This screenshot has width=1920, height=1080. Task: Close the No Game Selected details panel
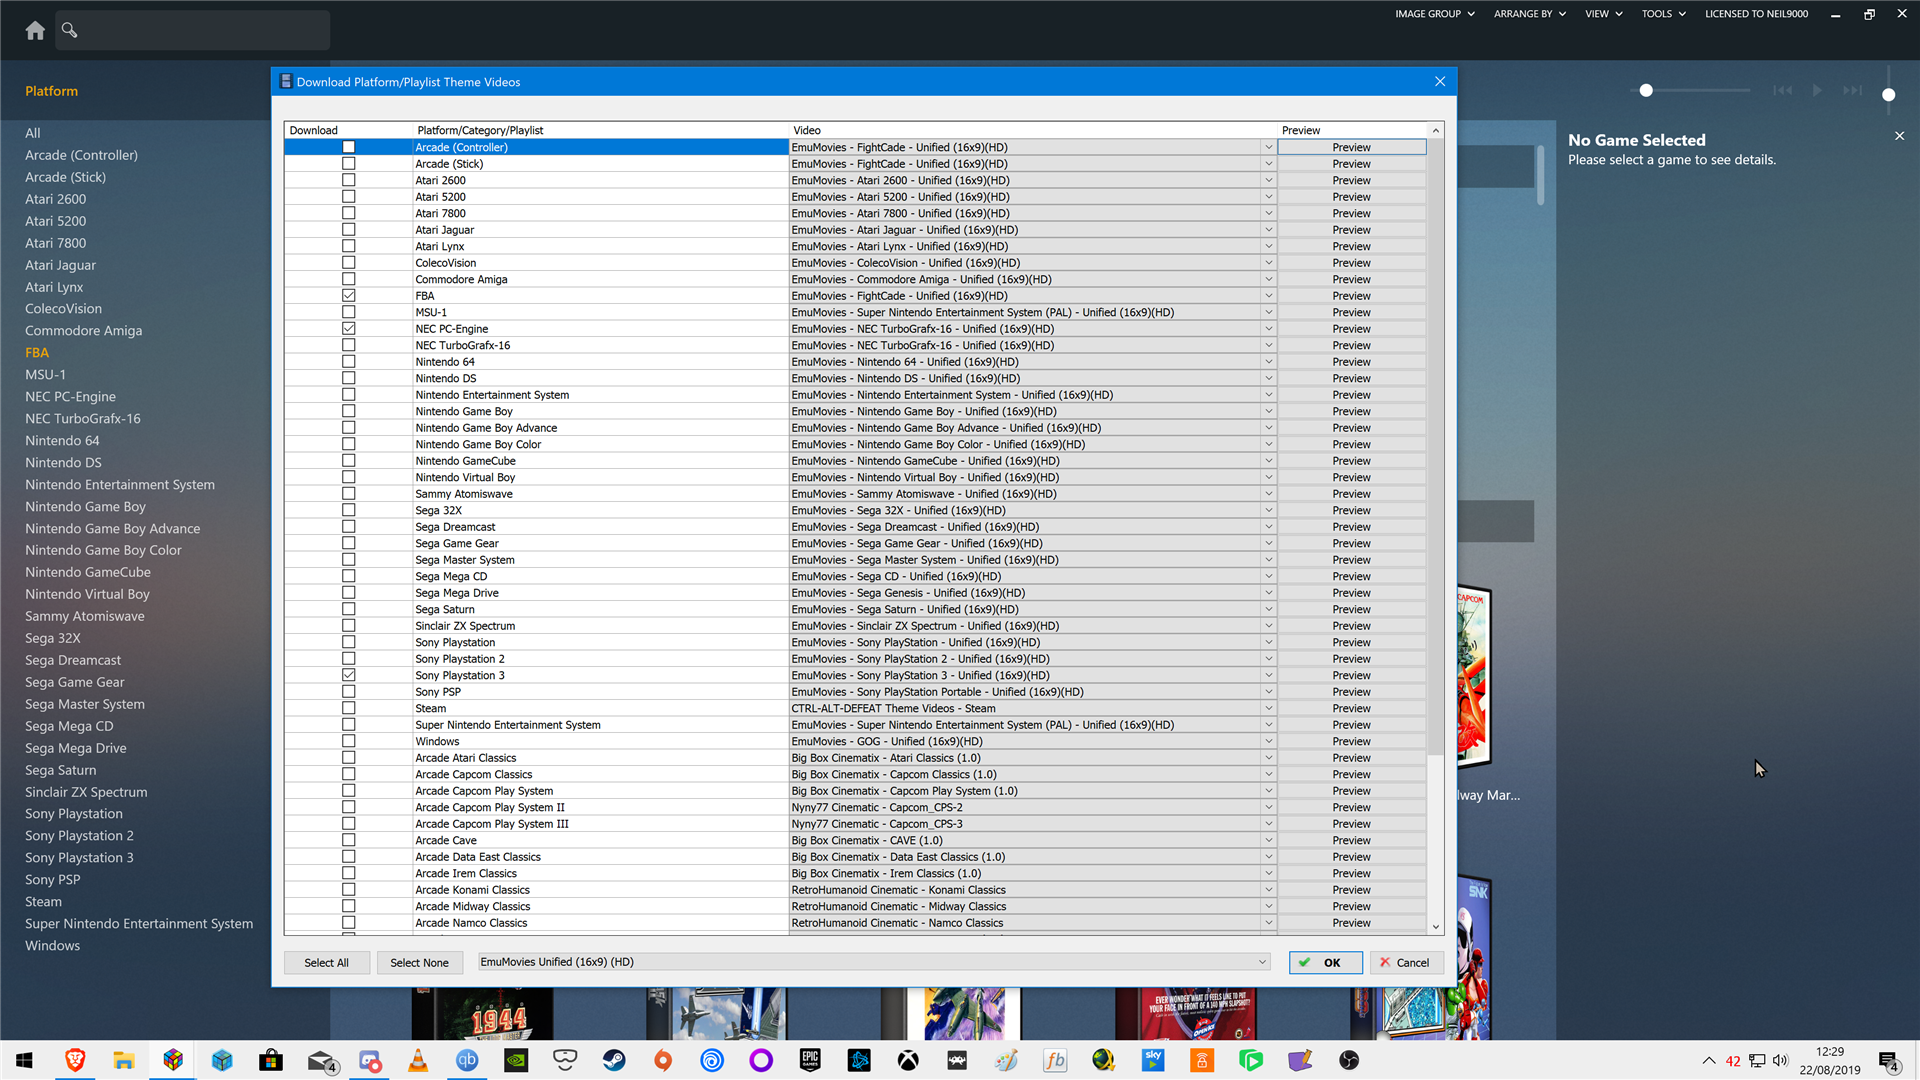[1899, 136]
